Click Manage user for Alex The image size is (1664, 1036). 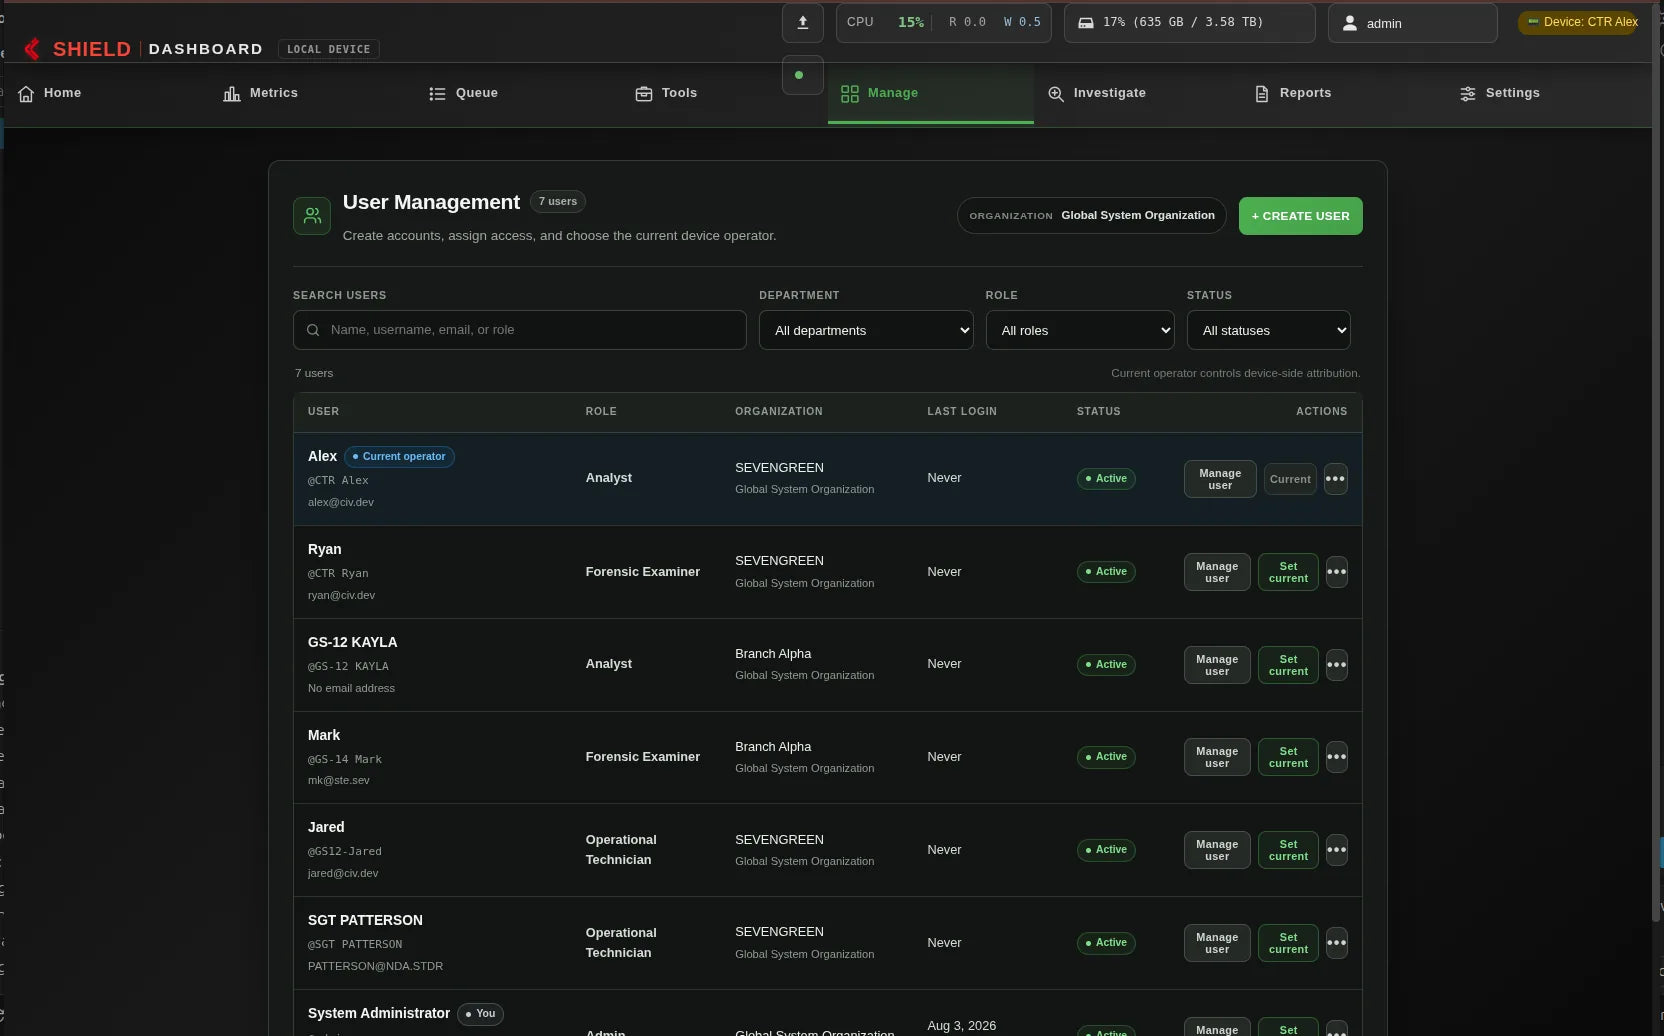[x=1220, y=479]
